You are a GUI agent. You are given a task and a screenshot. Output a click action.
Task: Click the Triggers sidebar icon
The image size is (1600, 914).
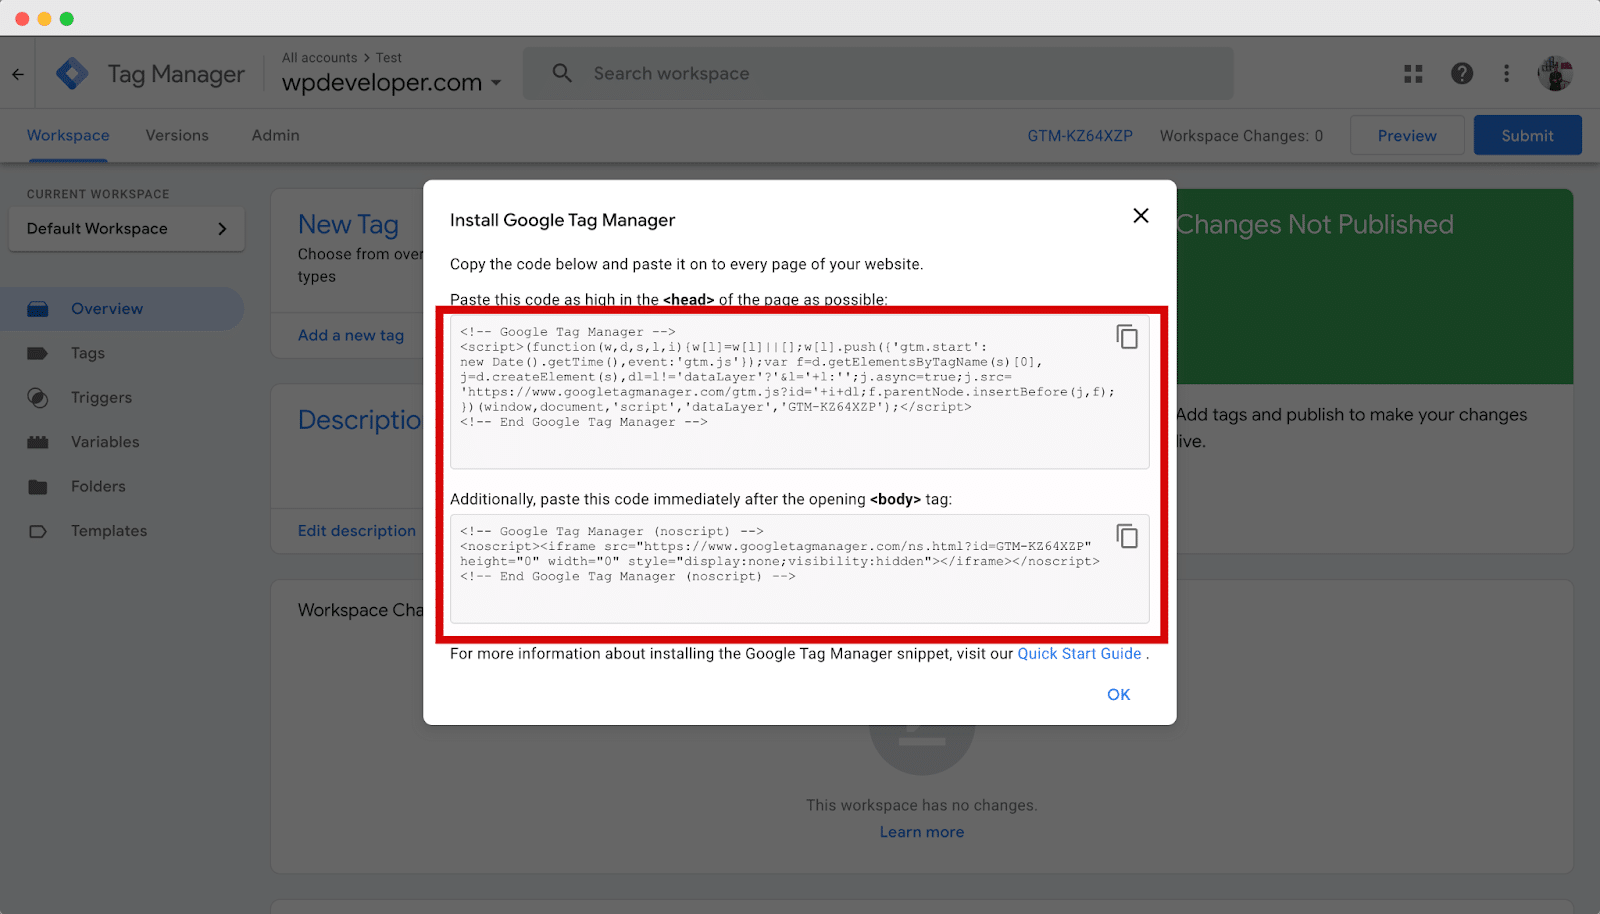pos(38,398)
